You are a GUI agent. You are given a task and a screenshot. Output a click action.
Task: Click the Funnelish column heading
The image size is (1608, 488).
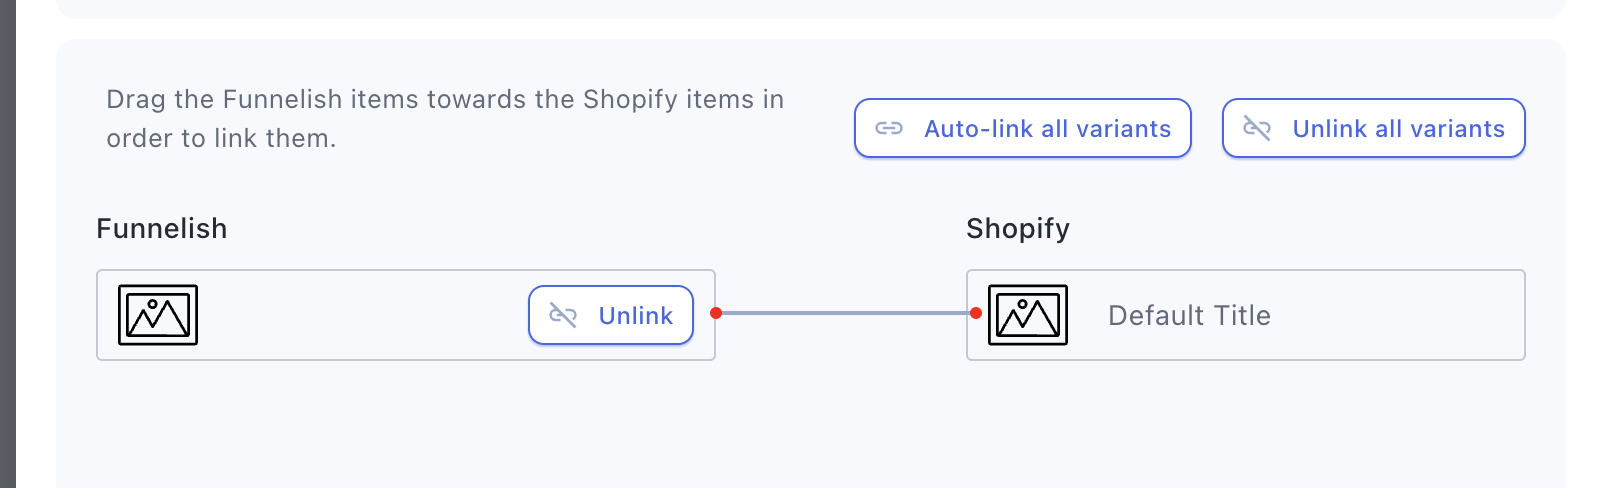(x=162, y=229)
